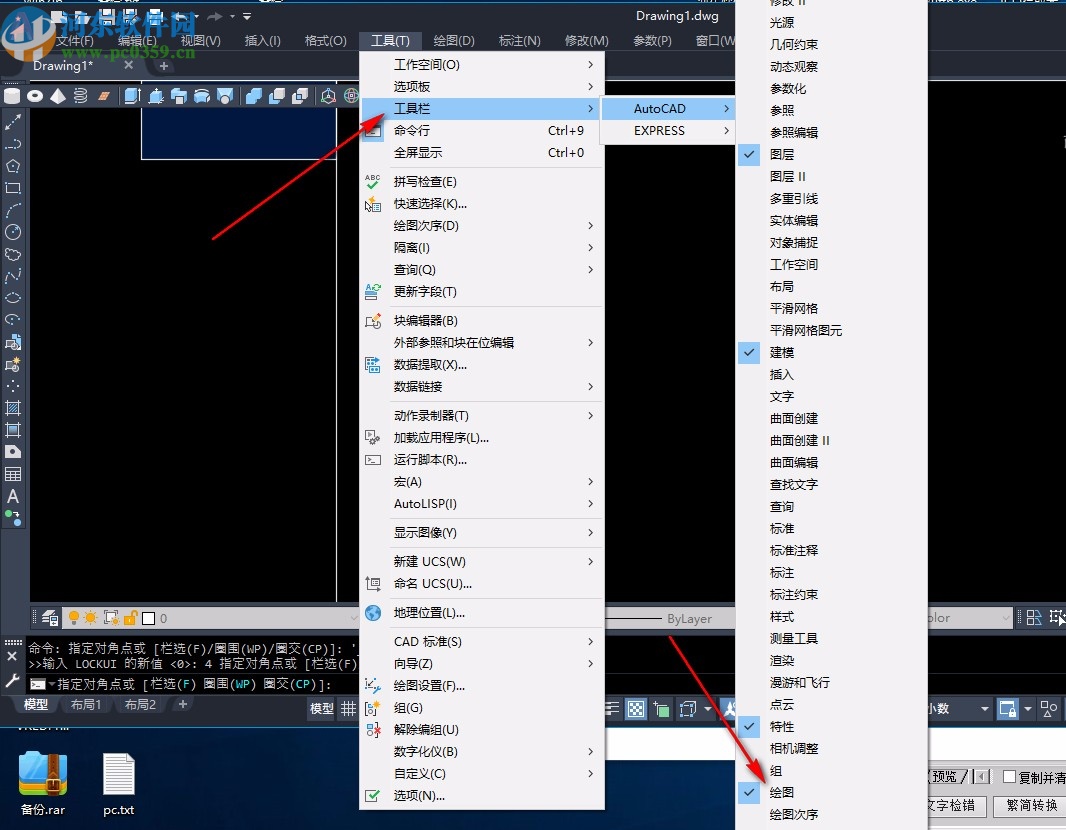
Task: Click the 繁简转换 button
Action: click(1031, 806)
